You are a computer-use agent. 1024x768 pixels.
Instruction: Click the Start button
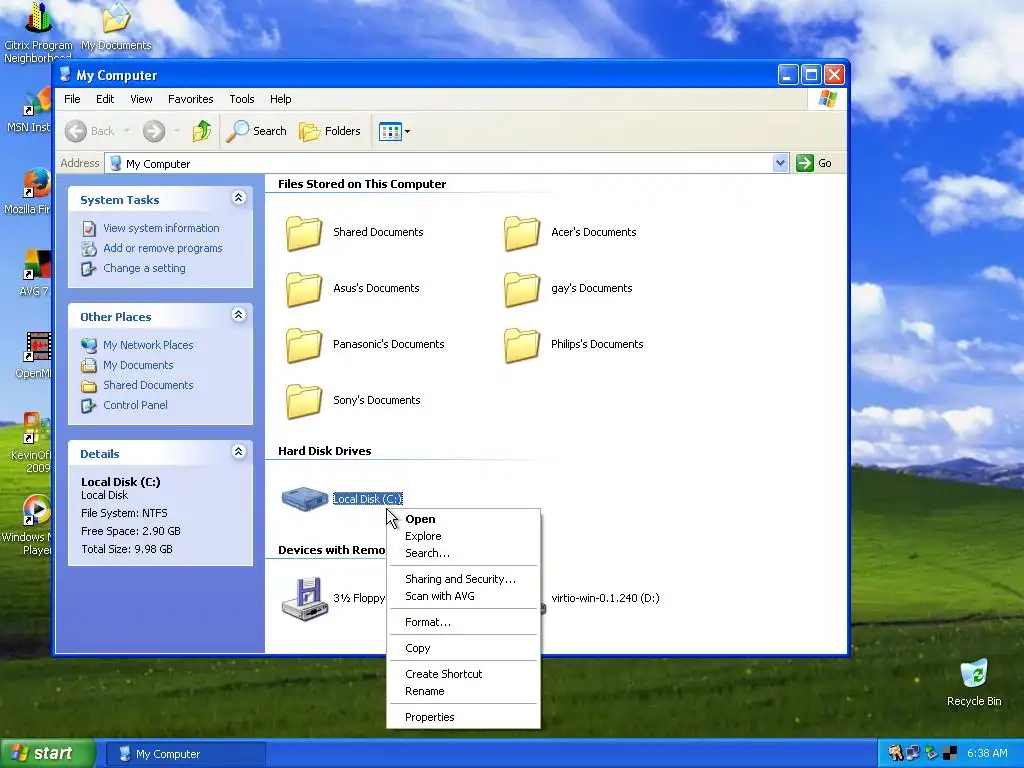coord(48,754)
